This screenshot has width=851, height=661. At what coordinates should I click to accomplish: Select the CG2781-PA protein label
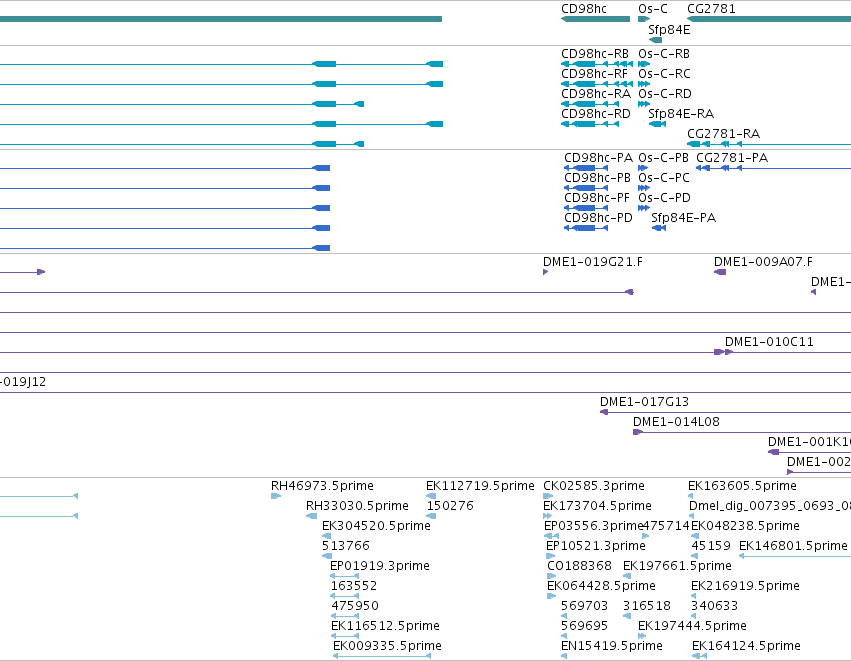point(732,158)
